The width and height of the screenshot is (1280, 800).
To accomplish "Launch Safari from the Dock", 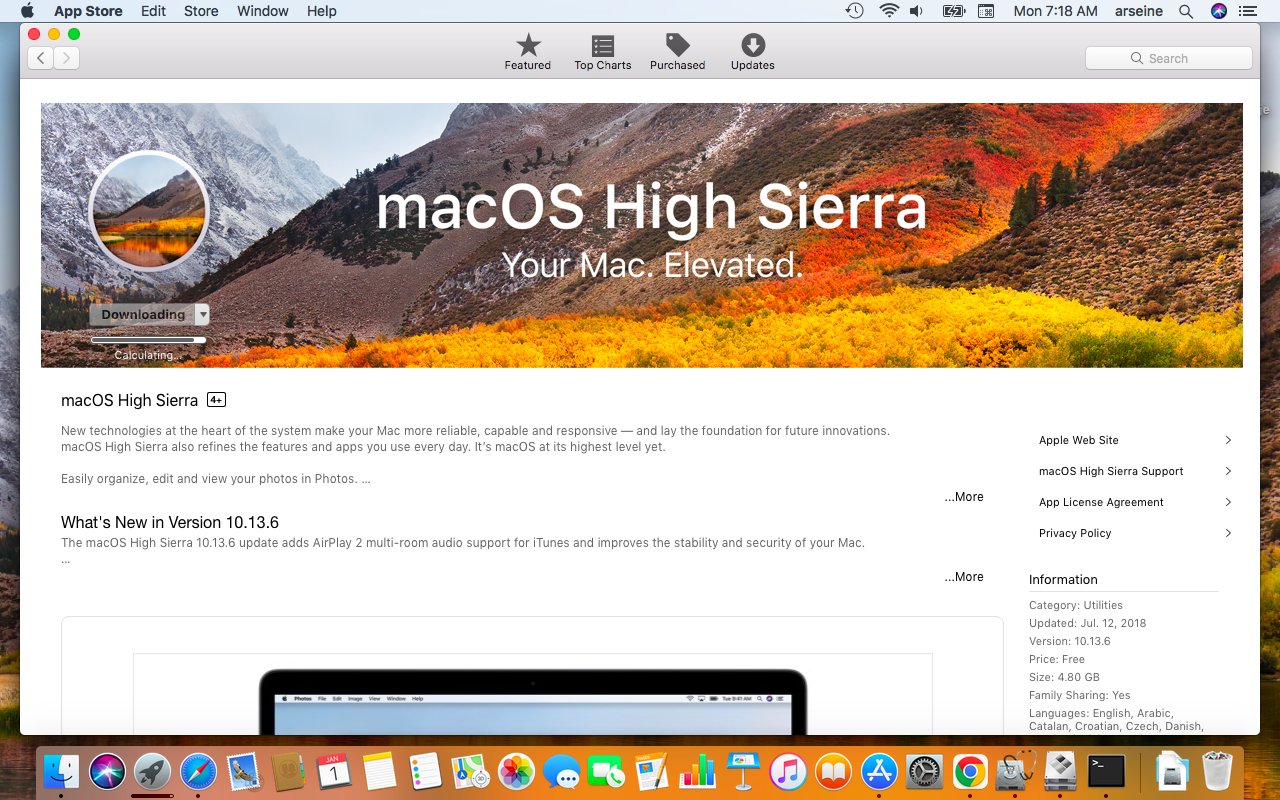I will click(x=198, y=771).
